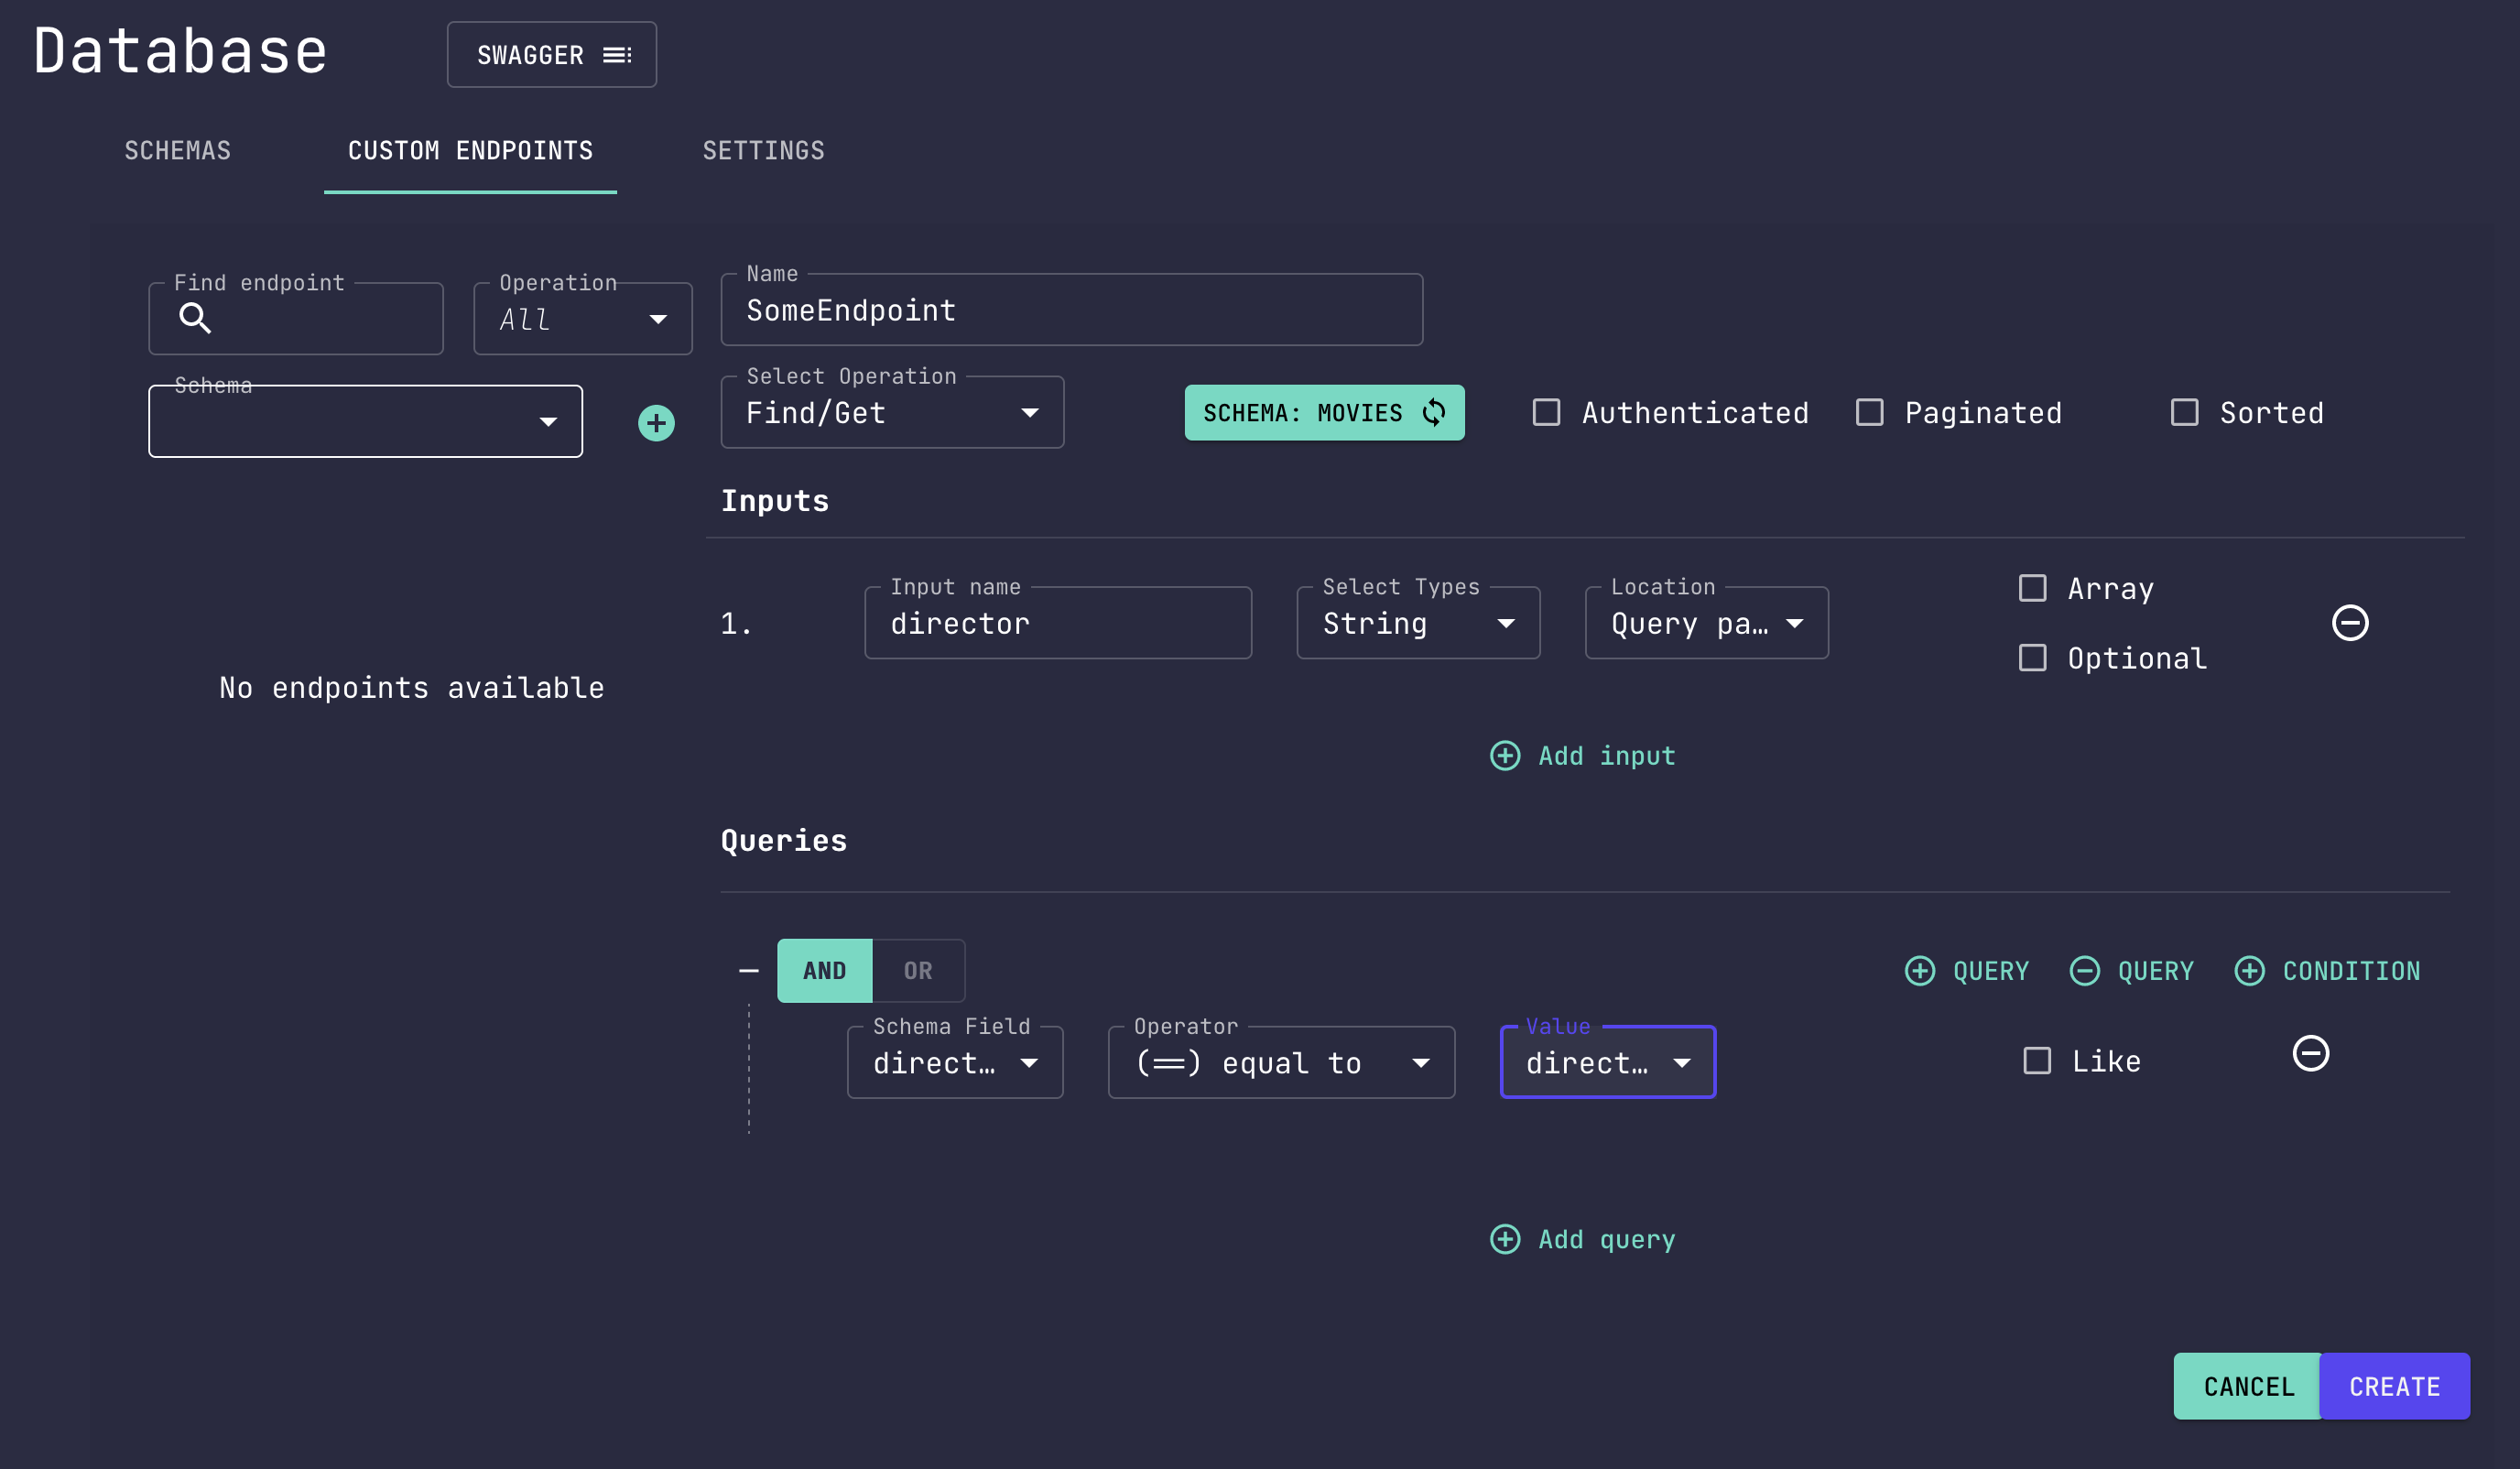Switch to the Schemas tab
This screenshot has width=2520, height=1469.
click(x=178, y=151)
